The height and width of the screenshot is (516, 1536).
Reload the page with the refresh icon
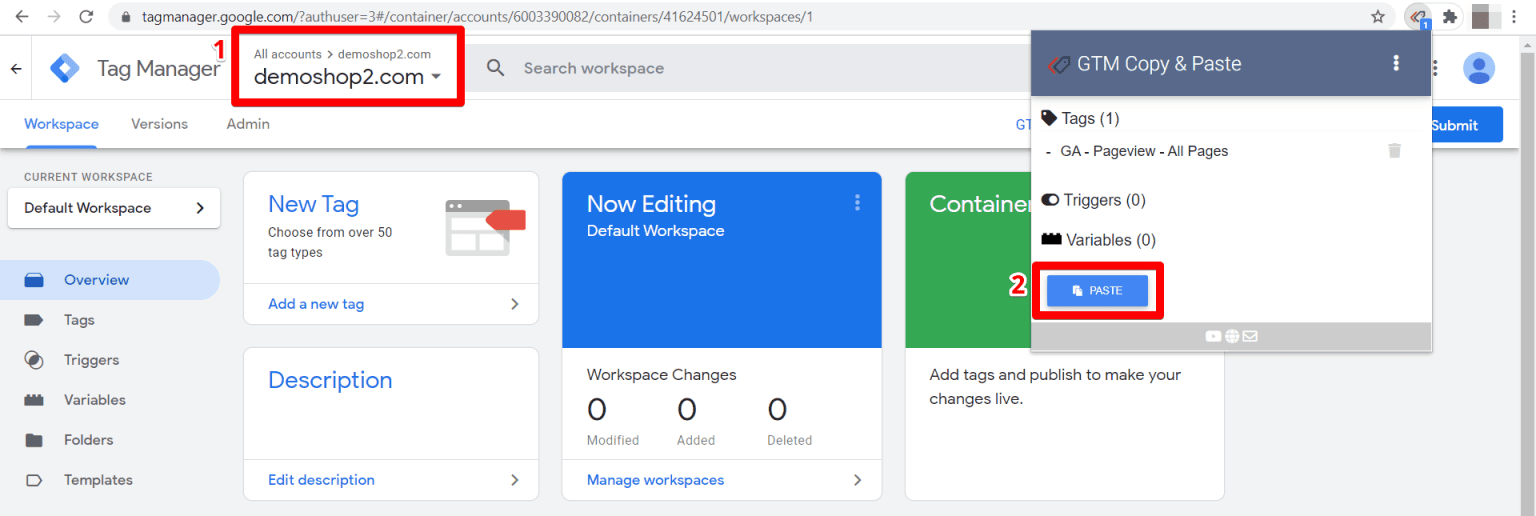(86, 17)
